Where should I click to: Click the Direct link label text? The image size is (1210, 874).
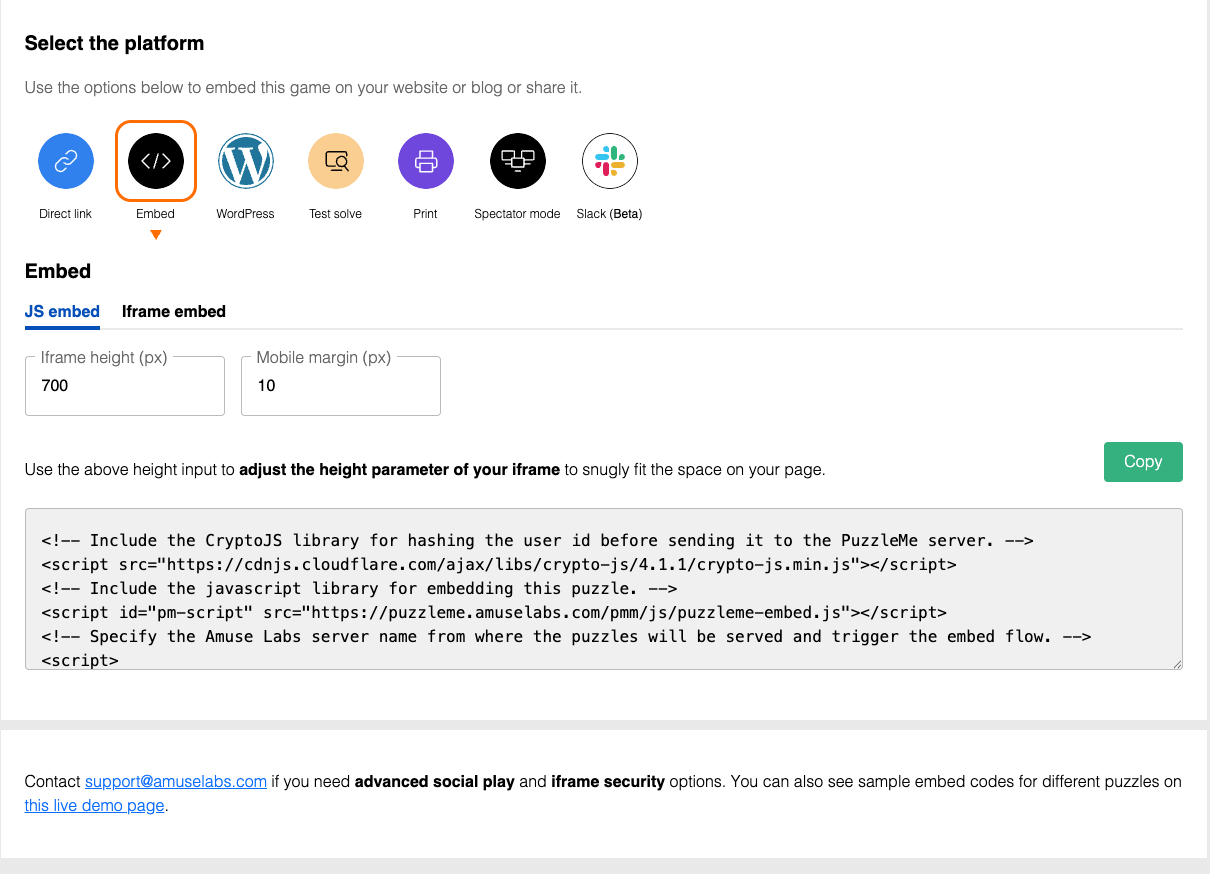tap(66, 214)
